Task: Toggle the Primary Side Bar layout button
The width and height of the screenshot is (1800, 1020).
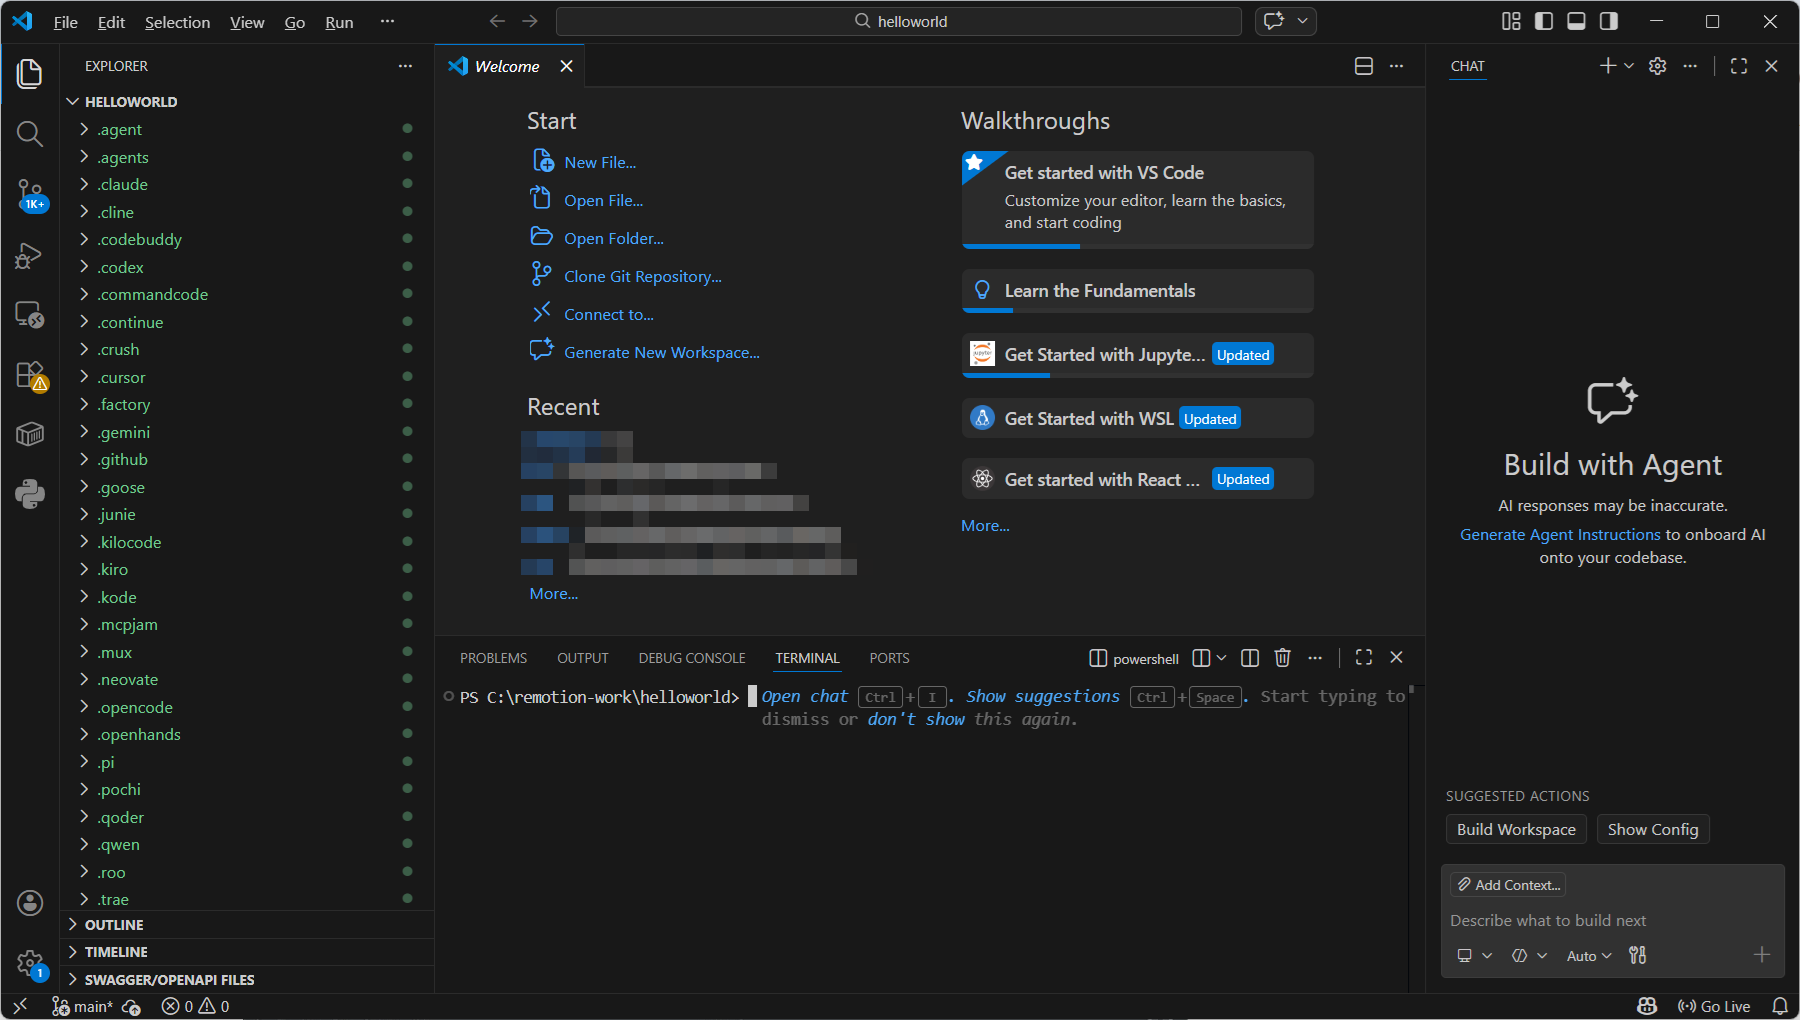Action: coord(1544,21)
